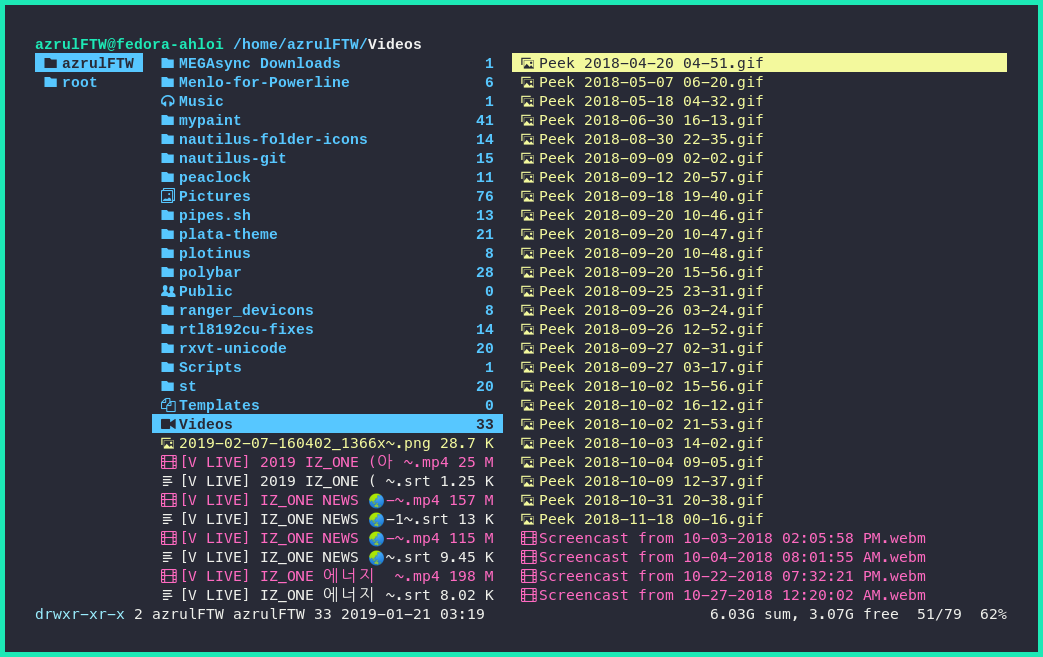Click film icon of the 157 M mp4

pos(168,500)
